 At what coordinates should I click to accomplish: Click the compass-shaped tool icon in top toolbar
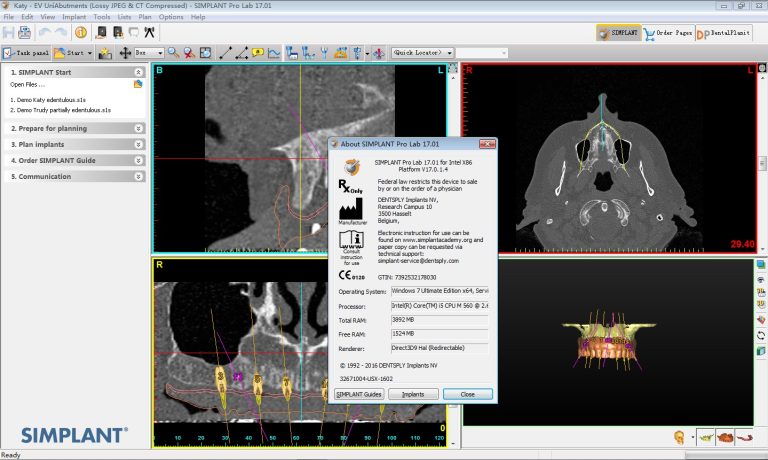coord(149,33)
